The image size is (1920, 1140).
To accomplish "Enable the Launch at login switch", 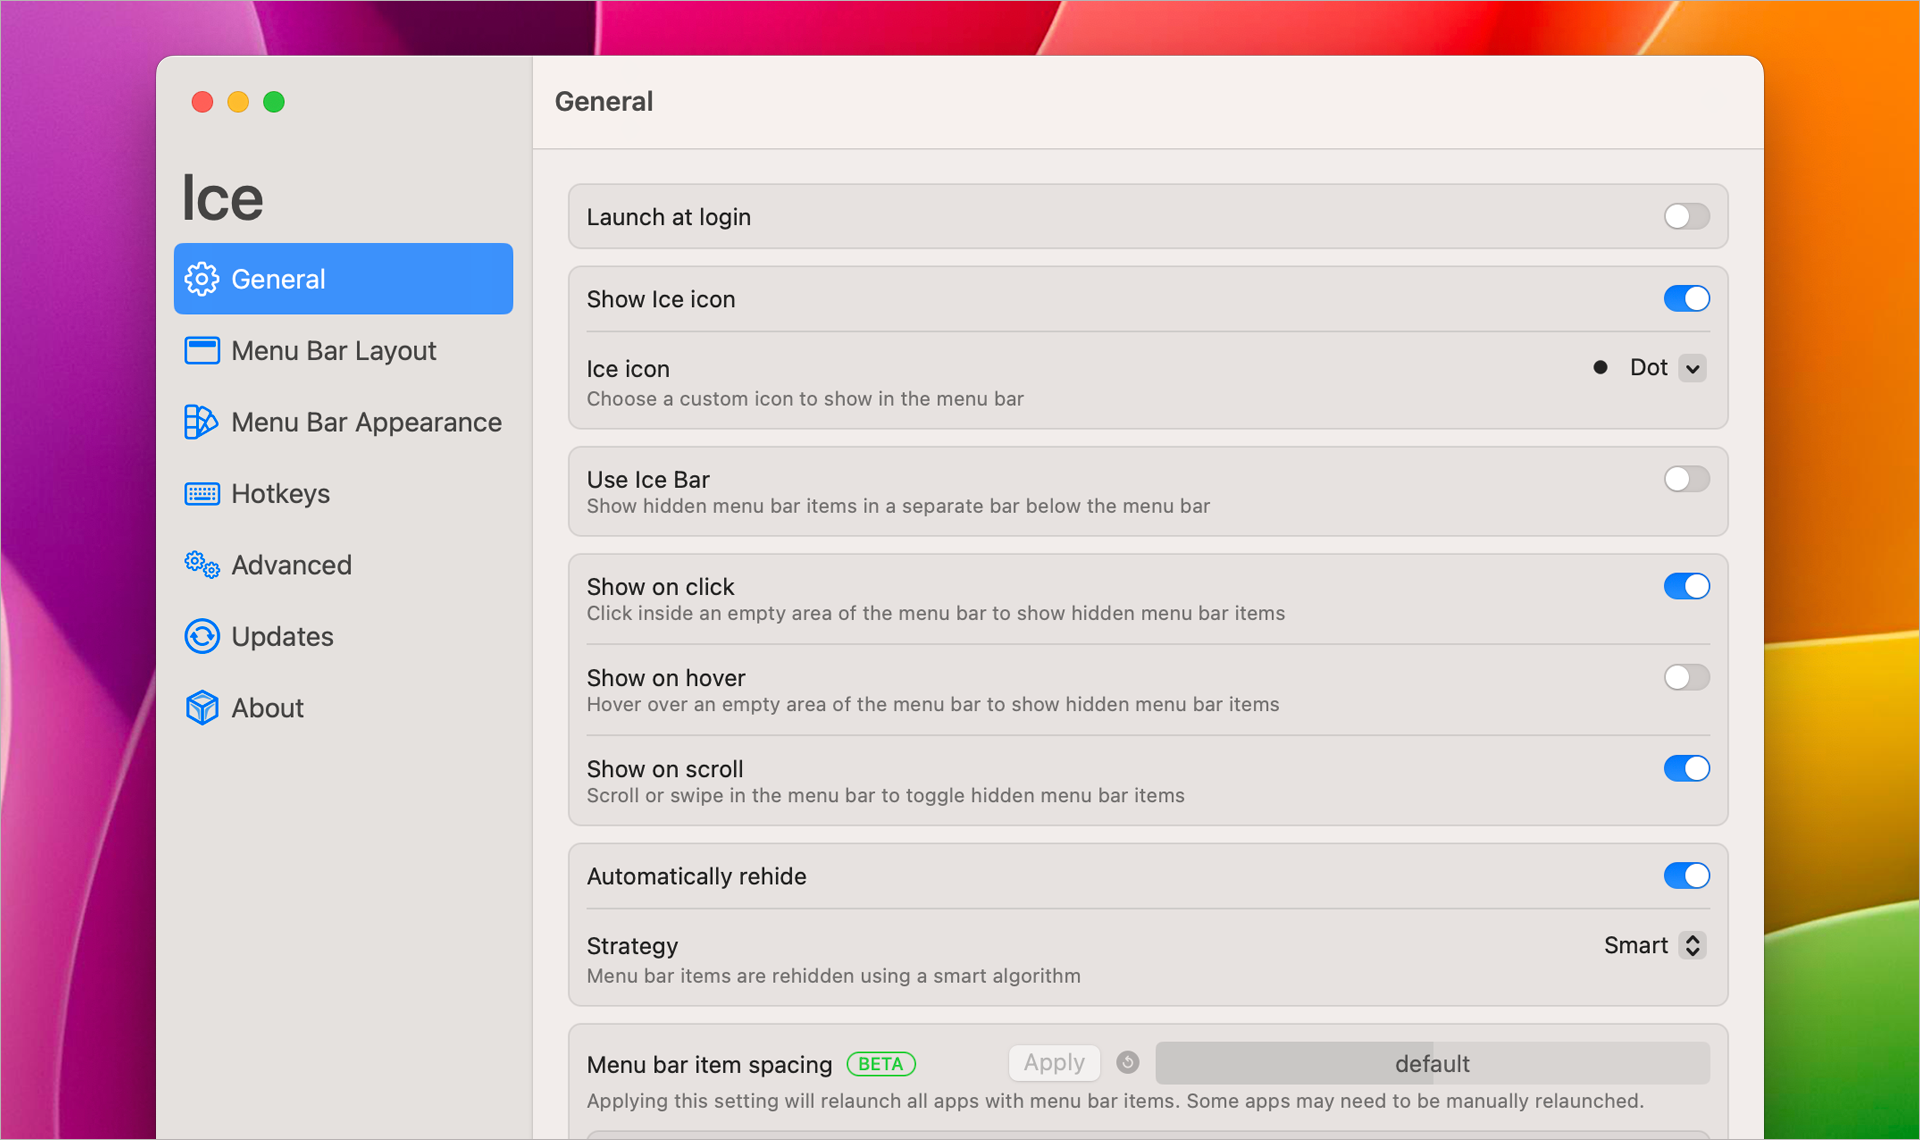I will [x=1686, y=217].
